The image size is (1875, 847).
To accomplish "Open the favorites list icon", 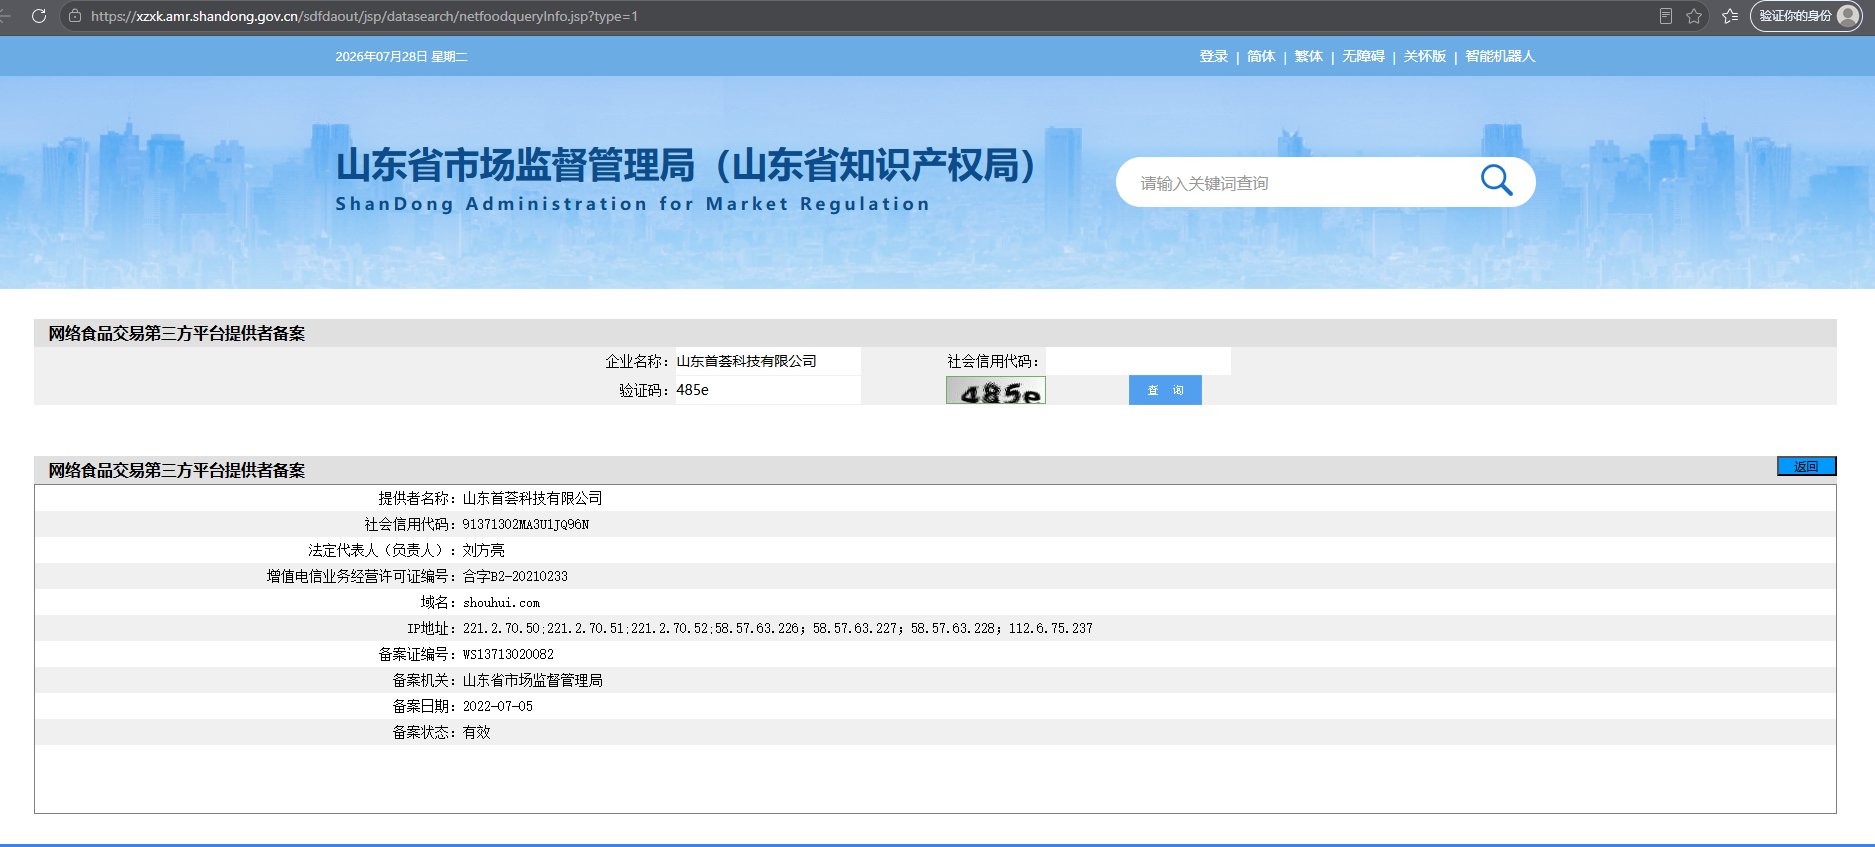I will point(1730,16).
